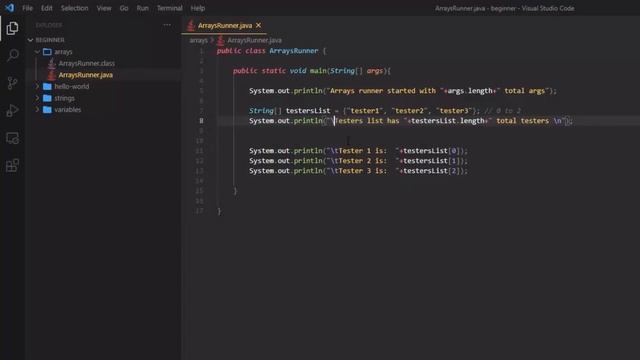The width and height of the screenshot is (640, 360).
Task: Expand the strings folder chevron
Action: pyautogui.click(x=37, y=98)
